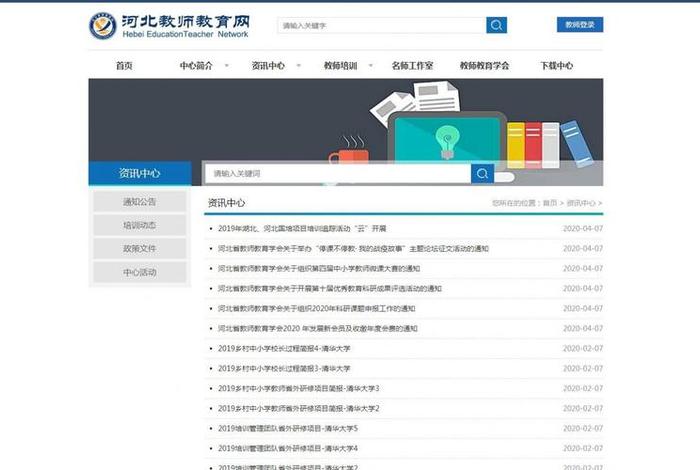Select the blue 资讯中心 sidebar header
This screenshot has width=700, height=470.
pos(140,173)
